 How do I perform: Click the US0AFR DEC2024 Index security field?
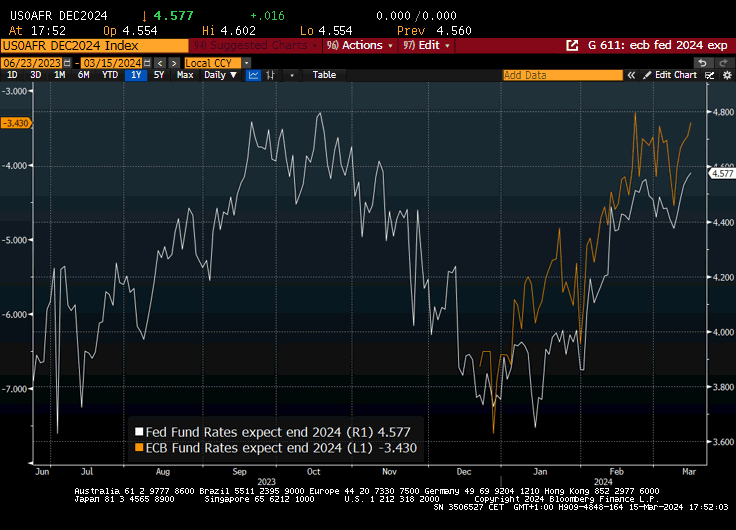pos(94,46)
